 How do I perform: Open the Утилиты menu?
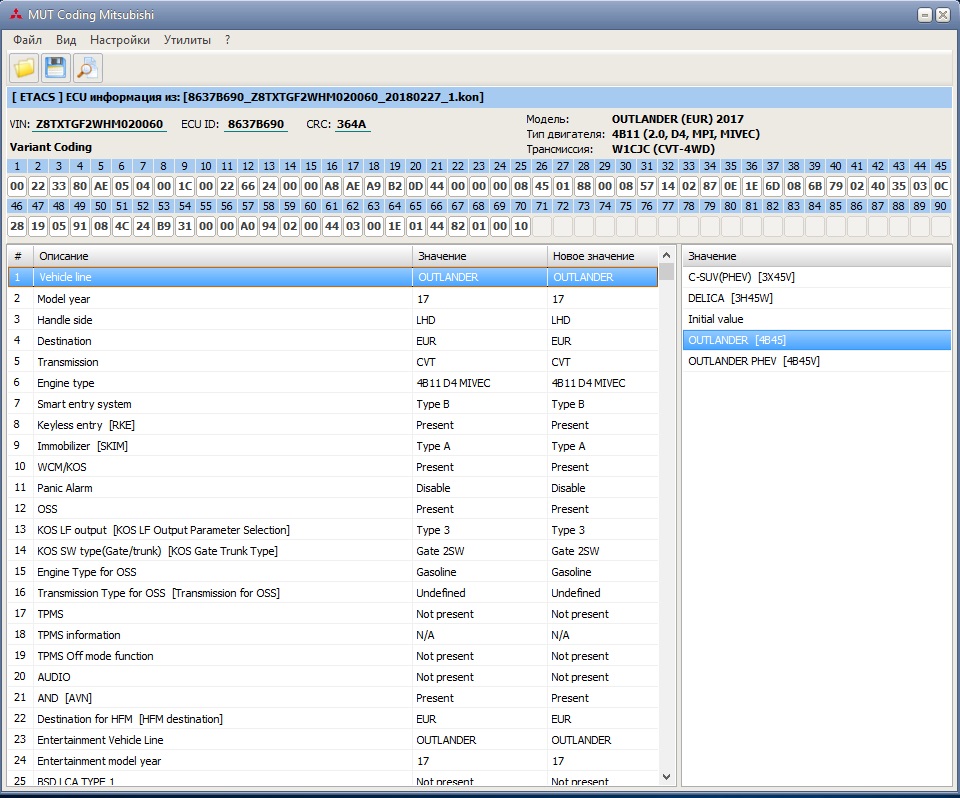pyautogui.click(x=187, y=40)
